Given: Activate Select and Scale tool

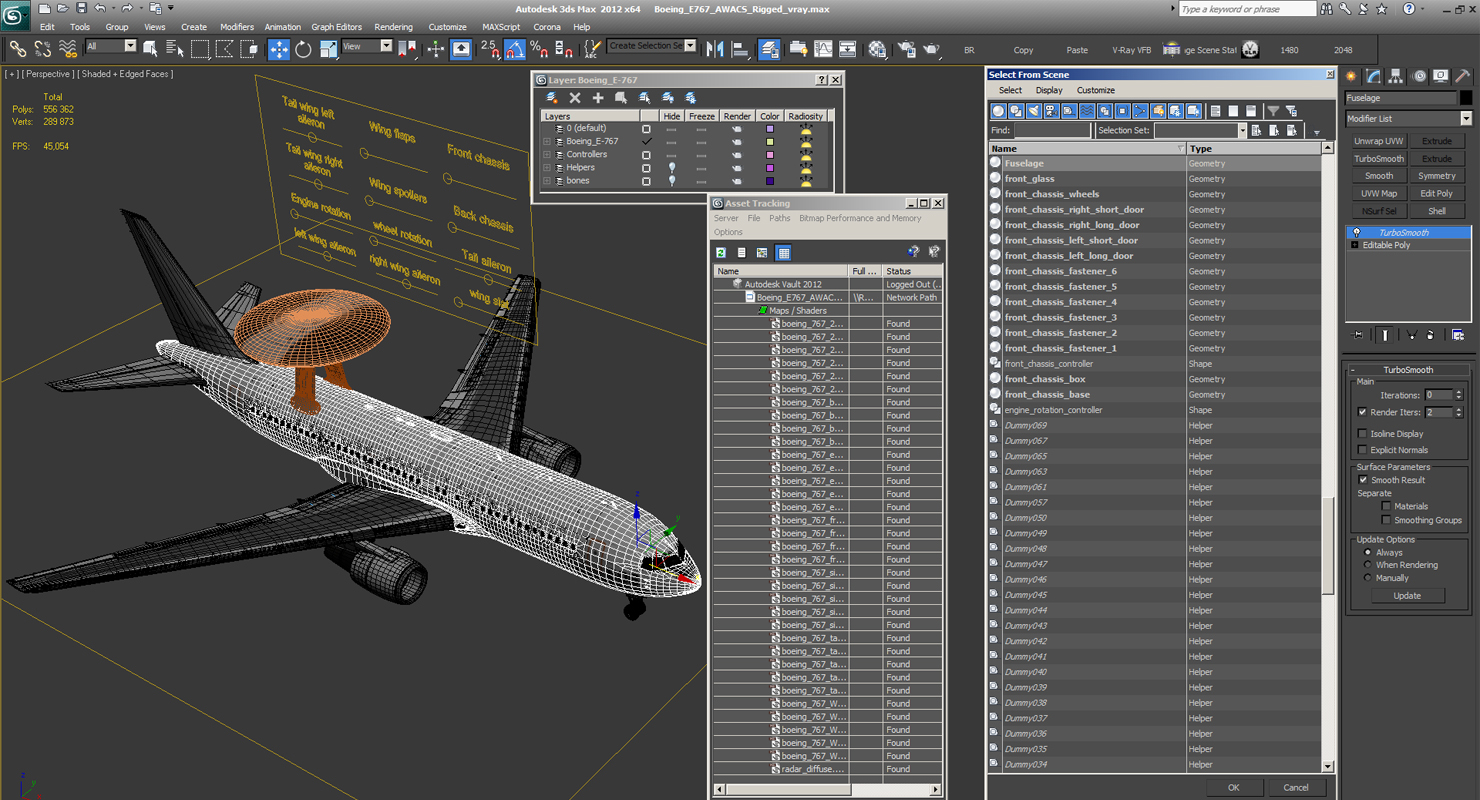Looking at the screenshot, I should 328,48.
